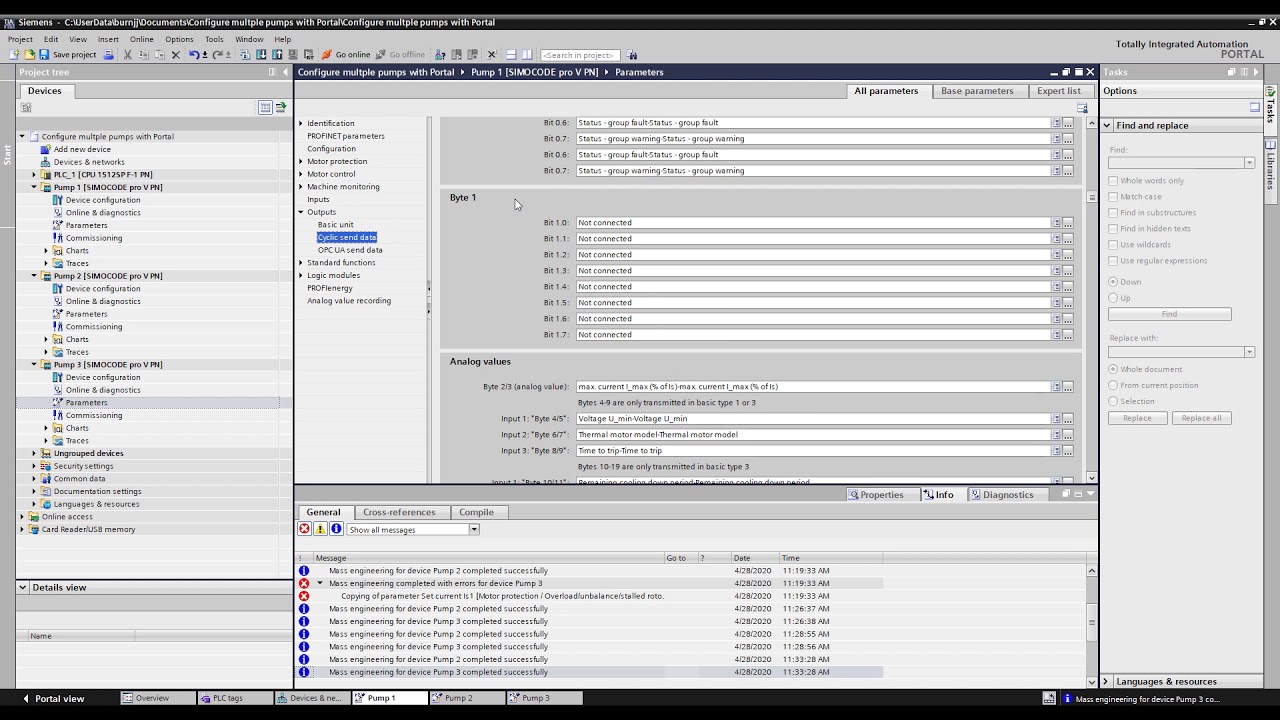Collapse the Project tree with the arrow icon
1280x720 pixels.
click(286, 72)
